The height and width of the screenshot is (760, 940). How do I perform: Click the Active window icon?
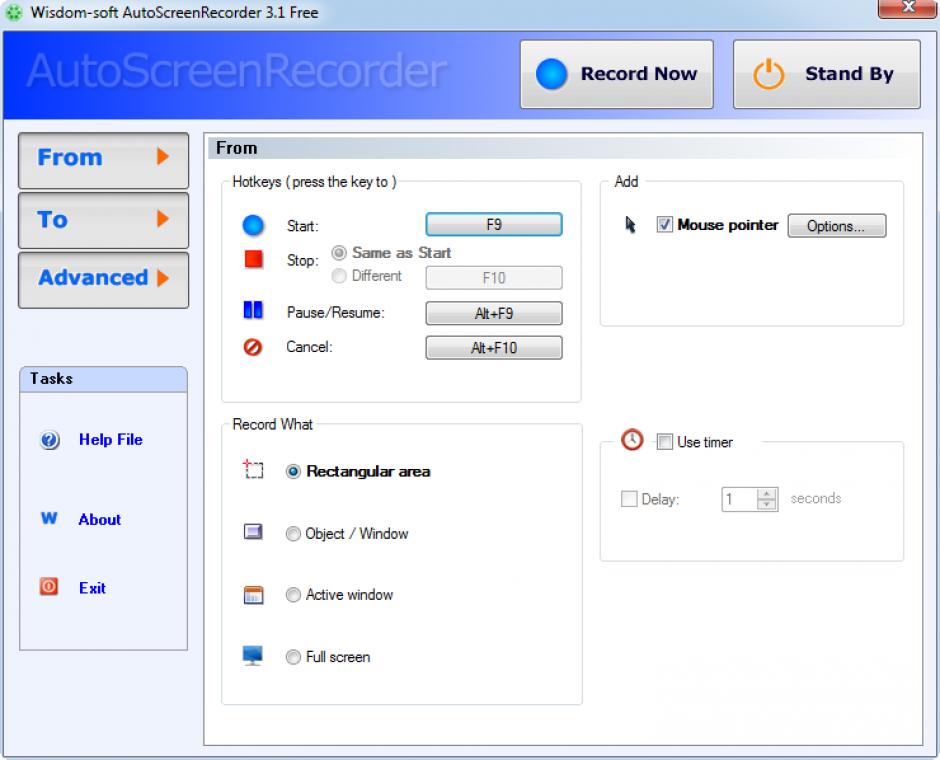coord(253,595)
